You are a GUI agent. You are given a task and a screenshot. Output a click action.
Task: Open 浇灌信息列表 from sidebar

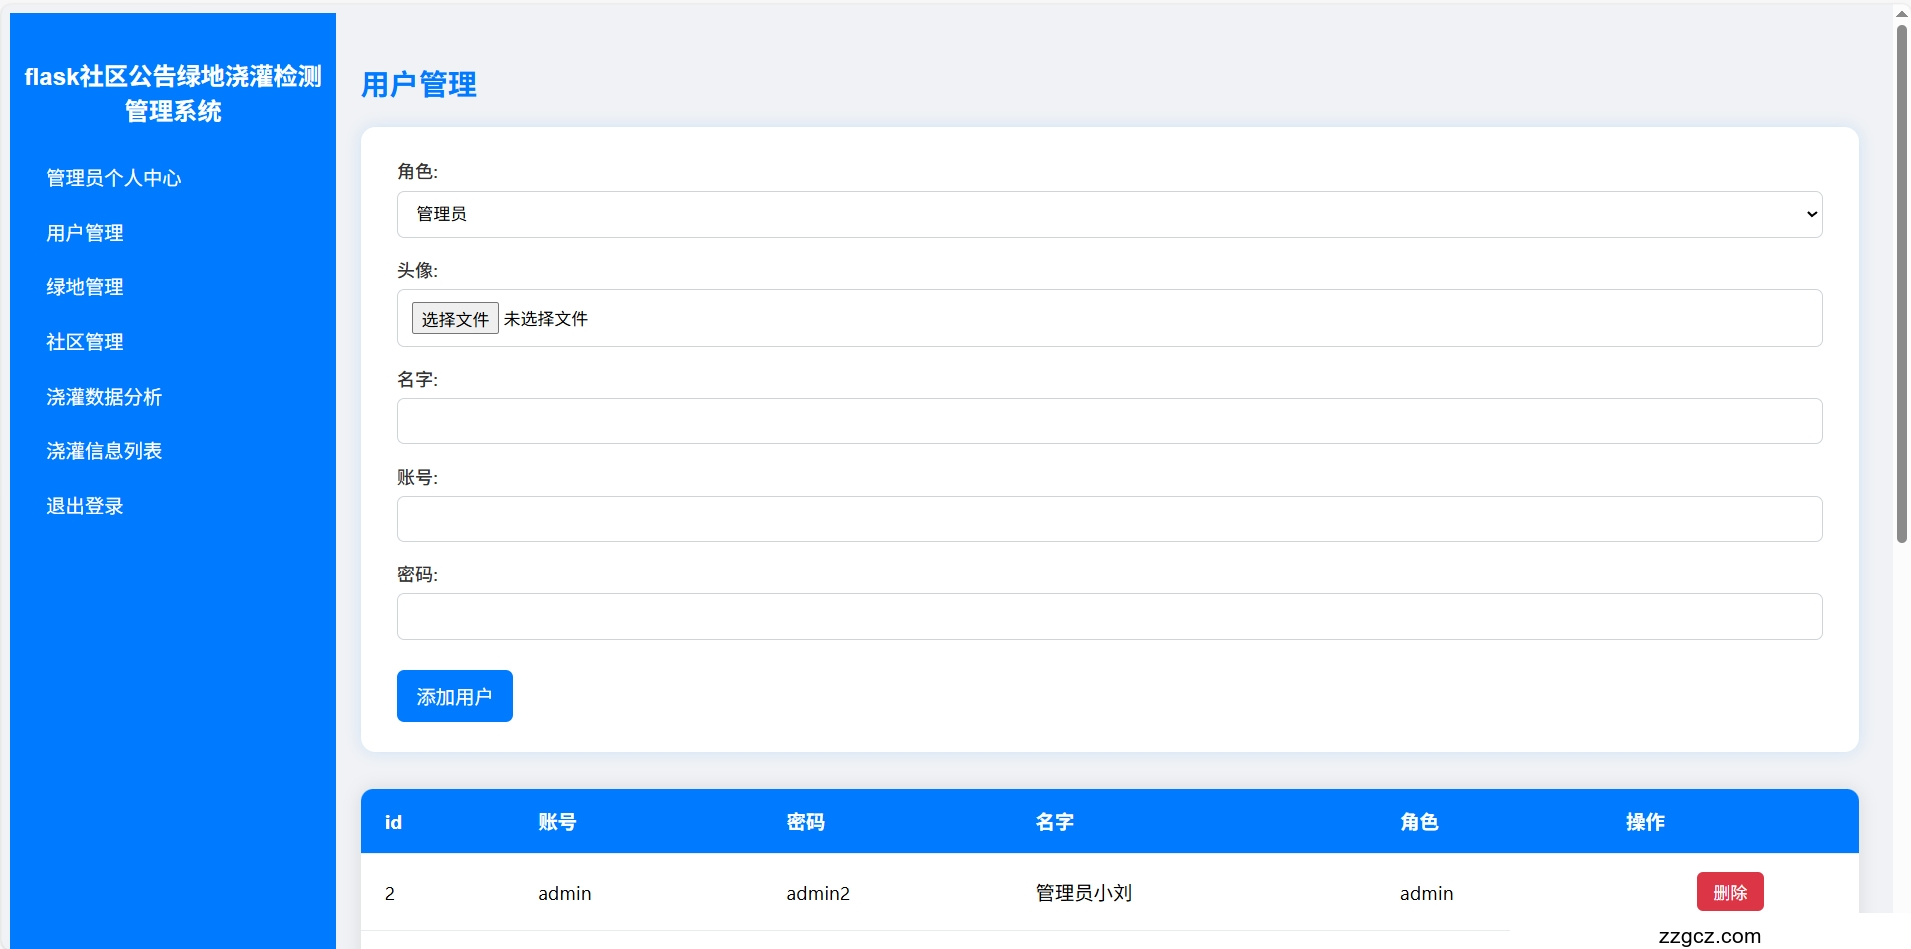pos(104,451)
